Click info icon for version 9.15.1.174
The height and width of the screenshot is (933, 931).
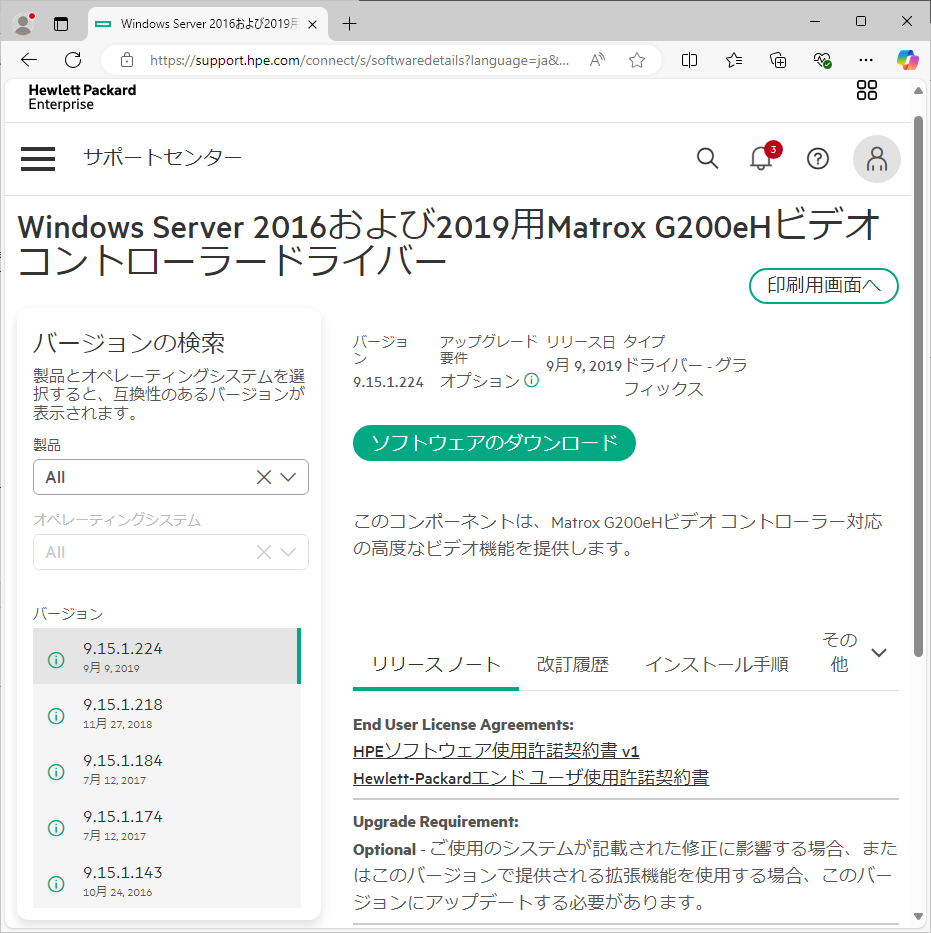pos(56,828)
